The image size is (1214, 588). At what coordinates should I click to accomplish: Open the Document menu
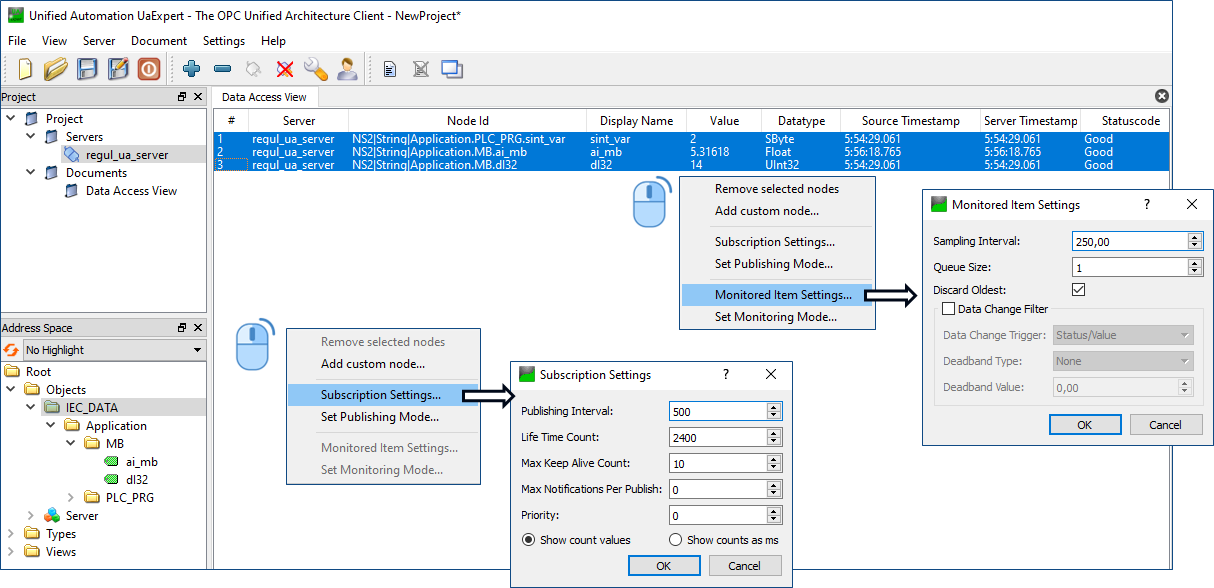(x=159, y=41)
